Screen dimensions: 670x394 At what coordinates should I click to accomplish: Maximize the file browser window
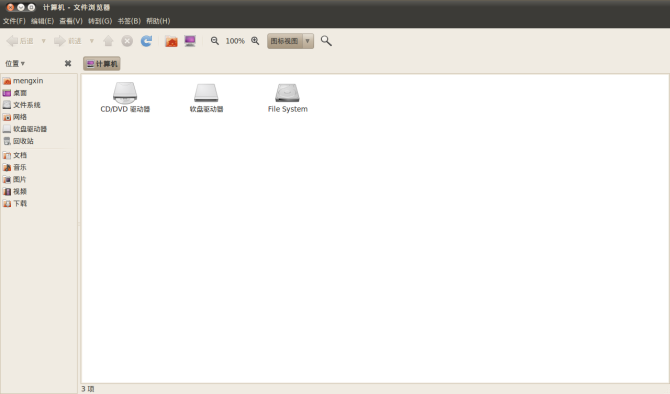pos(31,7)
